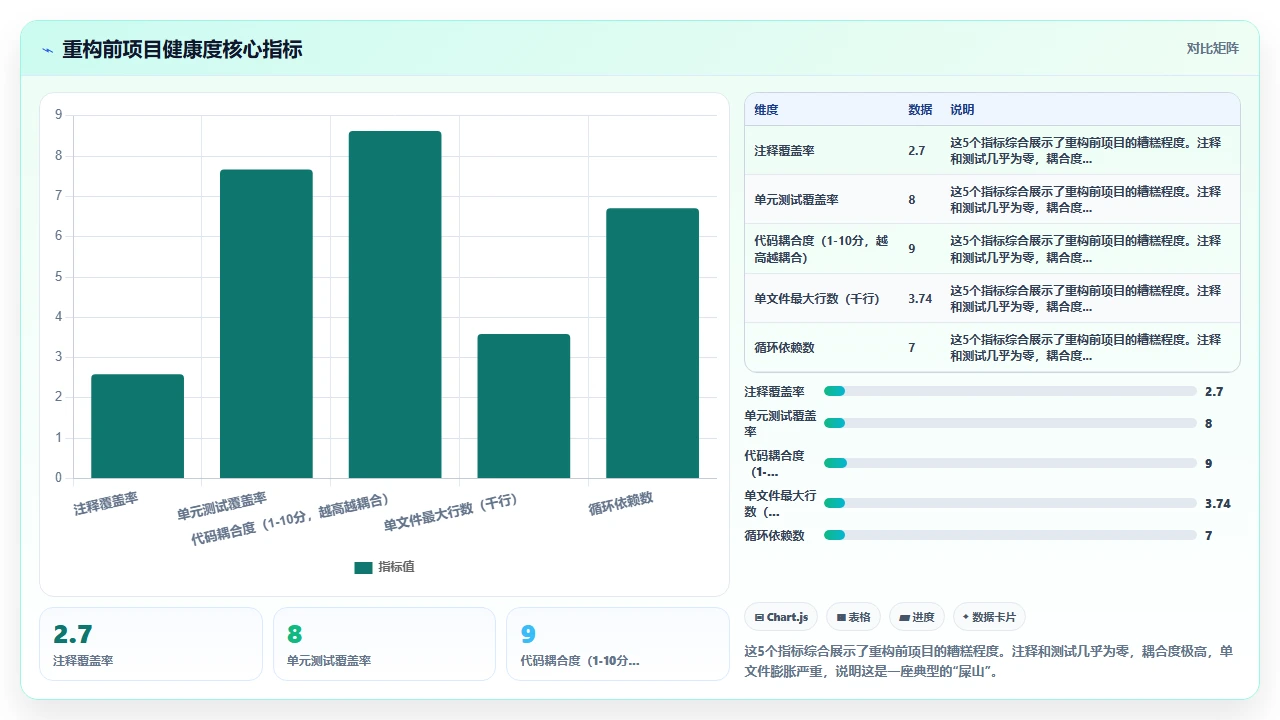Click the 说明 description in the 注释覆盖率 row
1280x720 pixels.
tap(1085, 151)
